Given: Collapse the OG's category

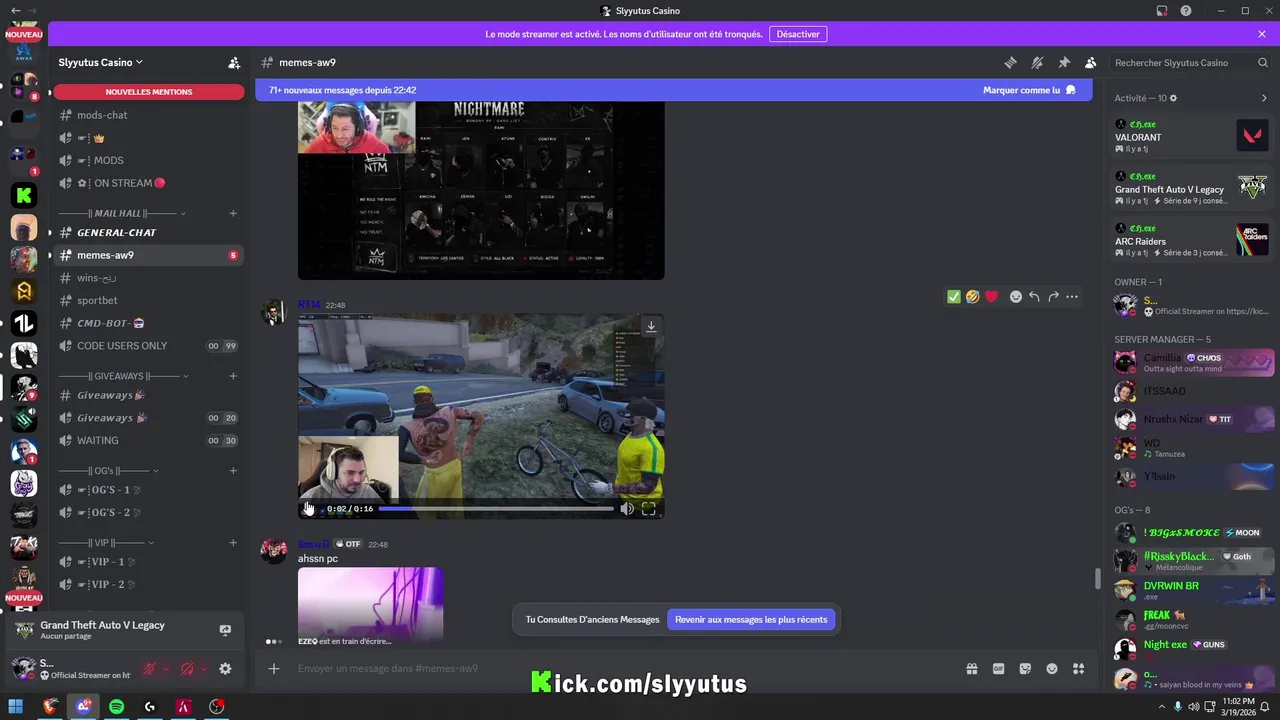Looking at the screenshot, I should pyautogui.click(x=108, y=470).
